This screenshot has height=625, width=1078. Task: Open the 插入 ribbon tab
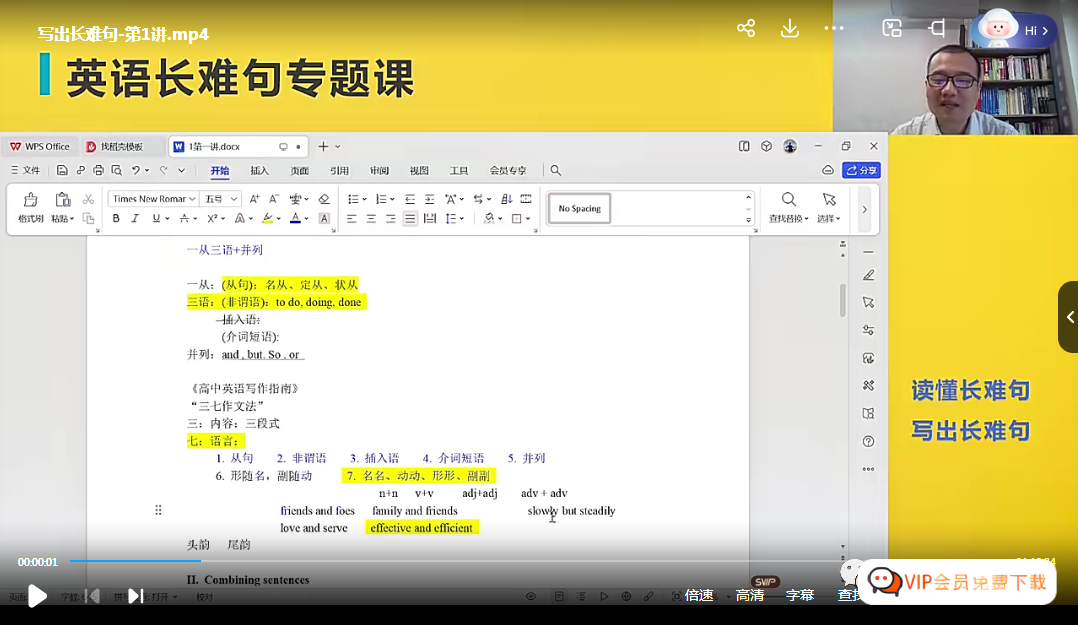pos(259,171)
